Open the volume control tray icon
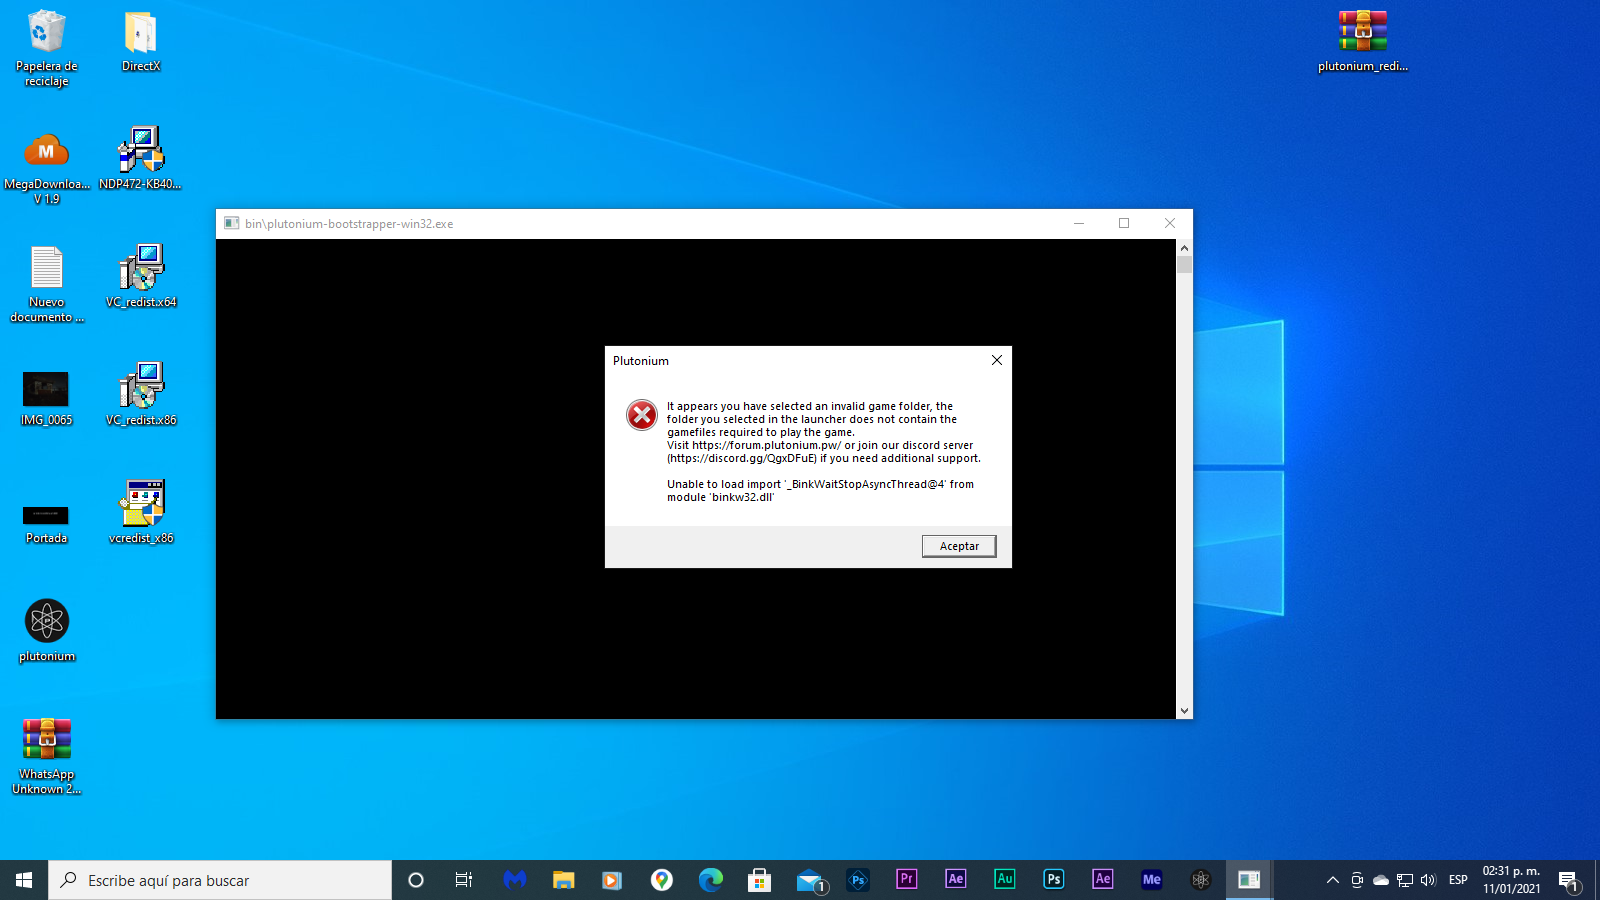Image resolution: width=1600 pixels, height=900 pixels. click(x=1428, y=880)
